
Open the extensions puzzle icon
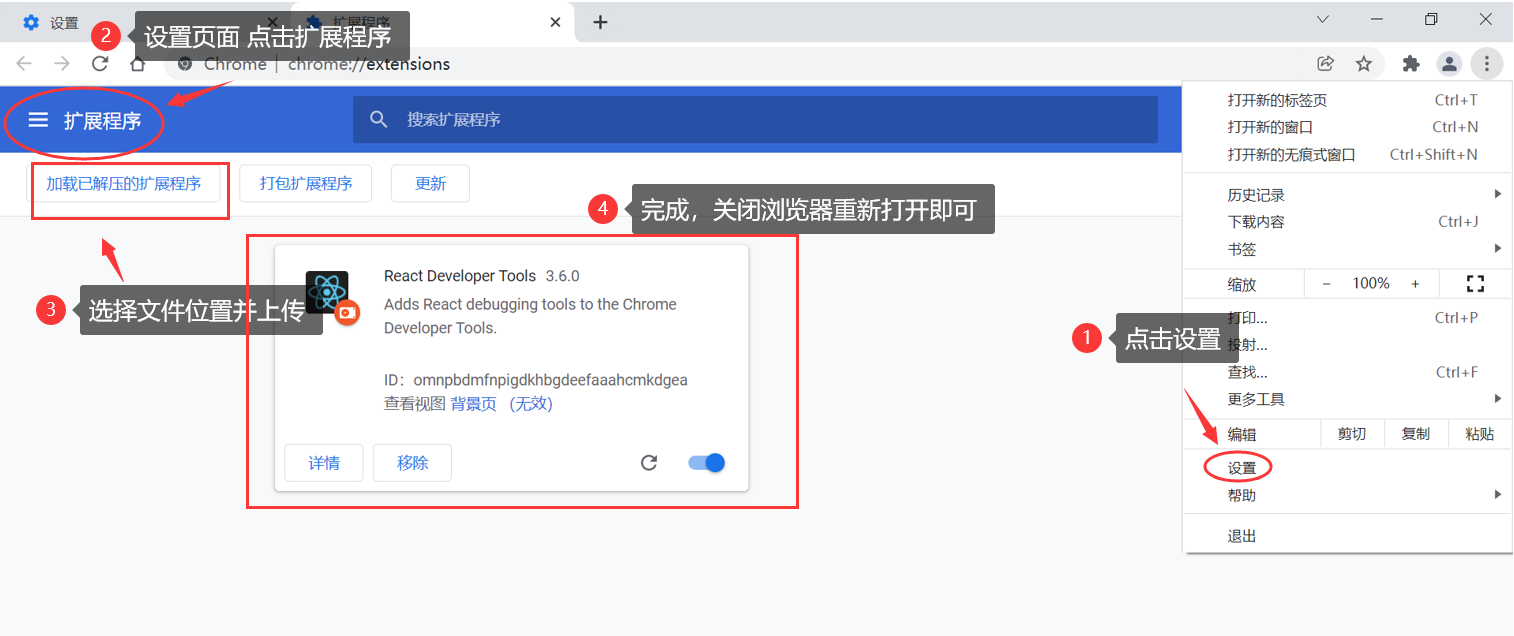[1411, 64]
